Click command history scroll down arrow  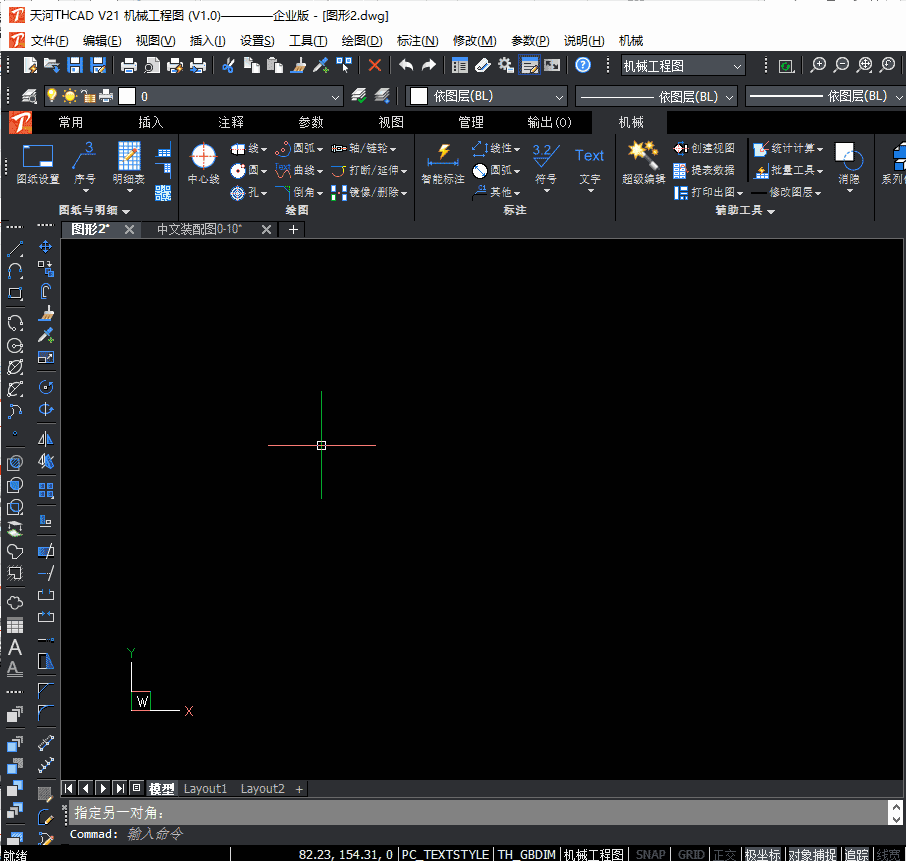[x=896, y=819]
